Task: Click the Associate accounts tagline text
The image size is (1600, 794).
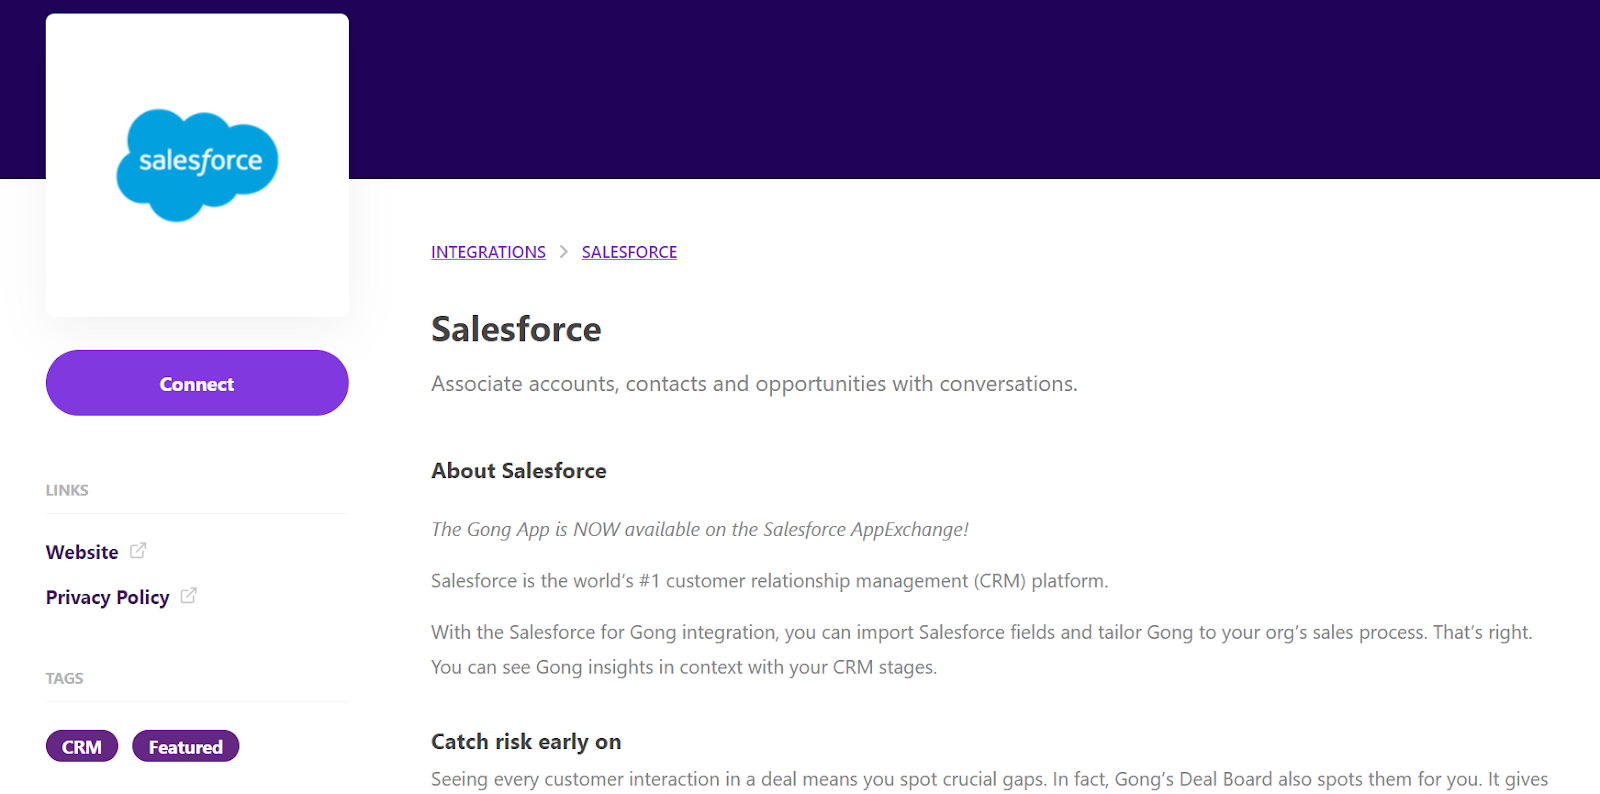Action: [x=754, y=384]
